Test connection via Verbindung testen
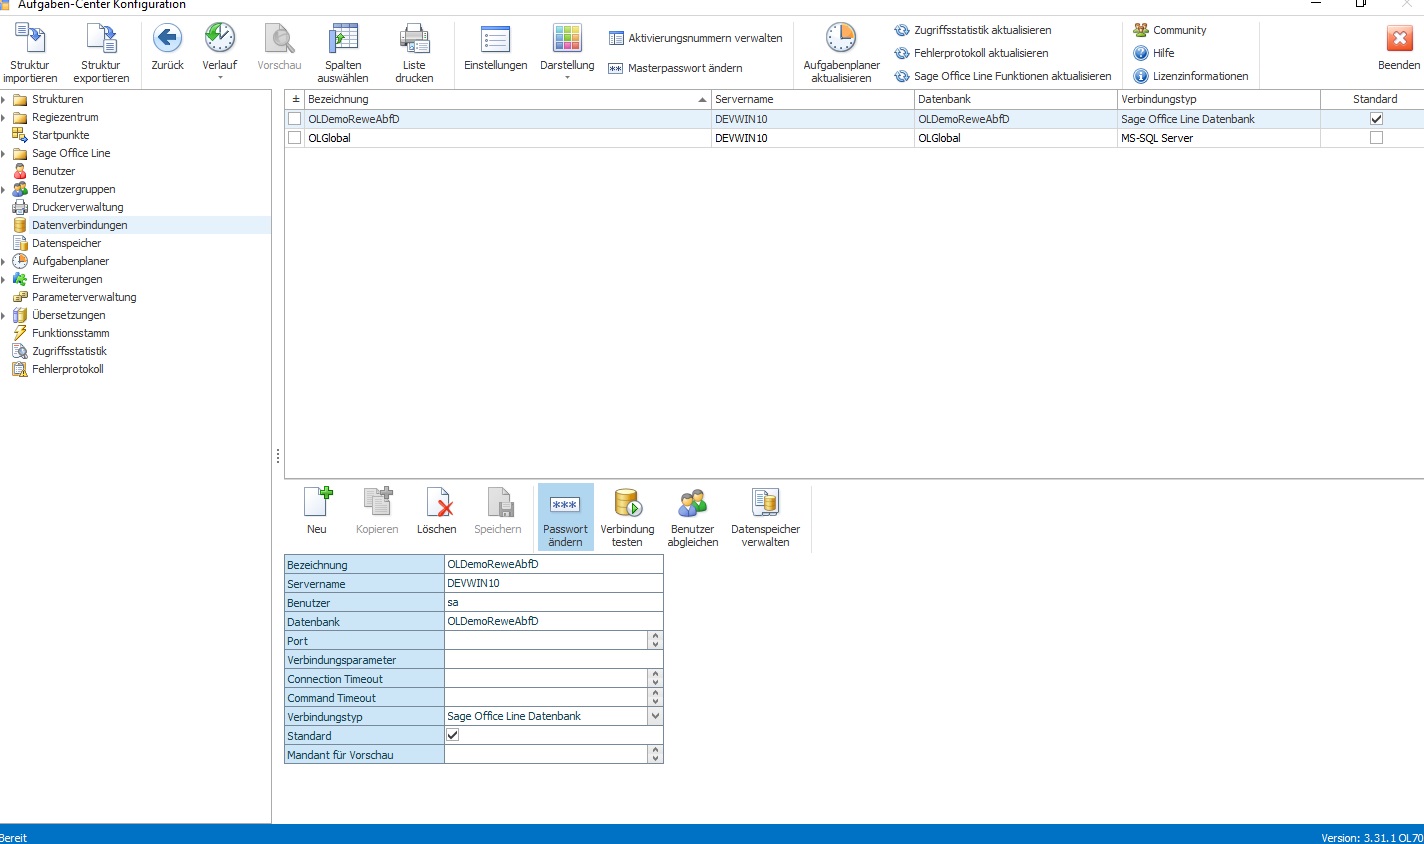 (627, 517)
